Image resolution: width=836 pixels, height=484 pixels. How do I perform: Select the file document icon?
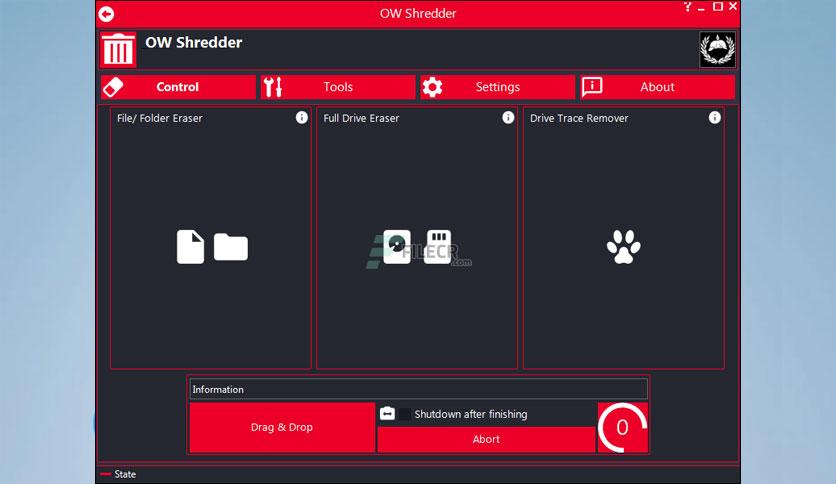(x=190, y=247)
